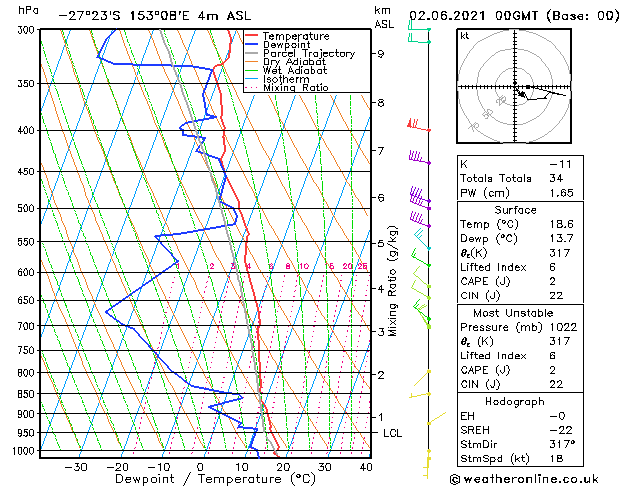Viewport: 629px width, 486px height.
Task: Click the 850 hPa pressure label
Action: pos(28,394)
